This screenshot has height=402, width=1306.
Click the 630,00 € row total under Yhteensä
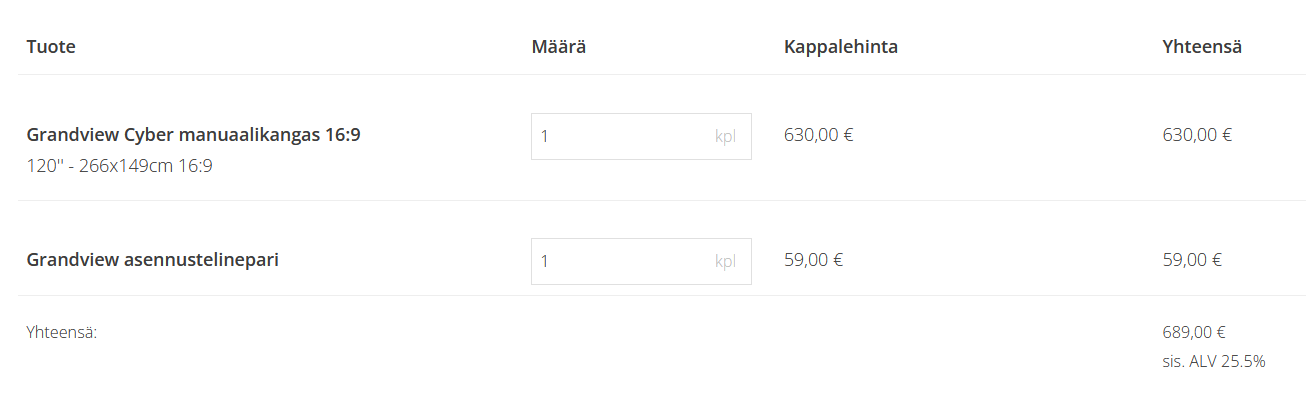click(1196, 135)
